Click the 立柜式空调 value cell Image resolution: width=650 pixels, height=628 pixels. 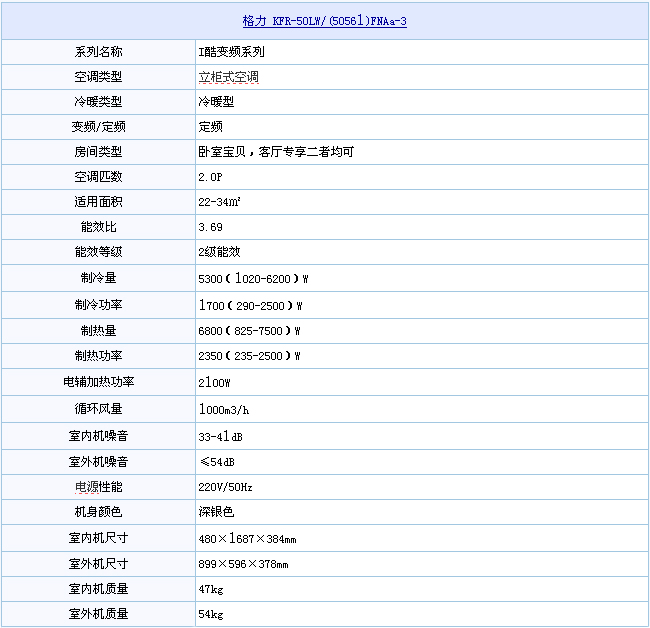pos(229,77)
